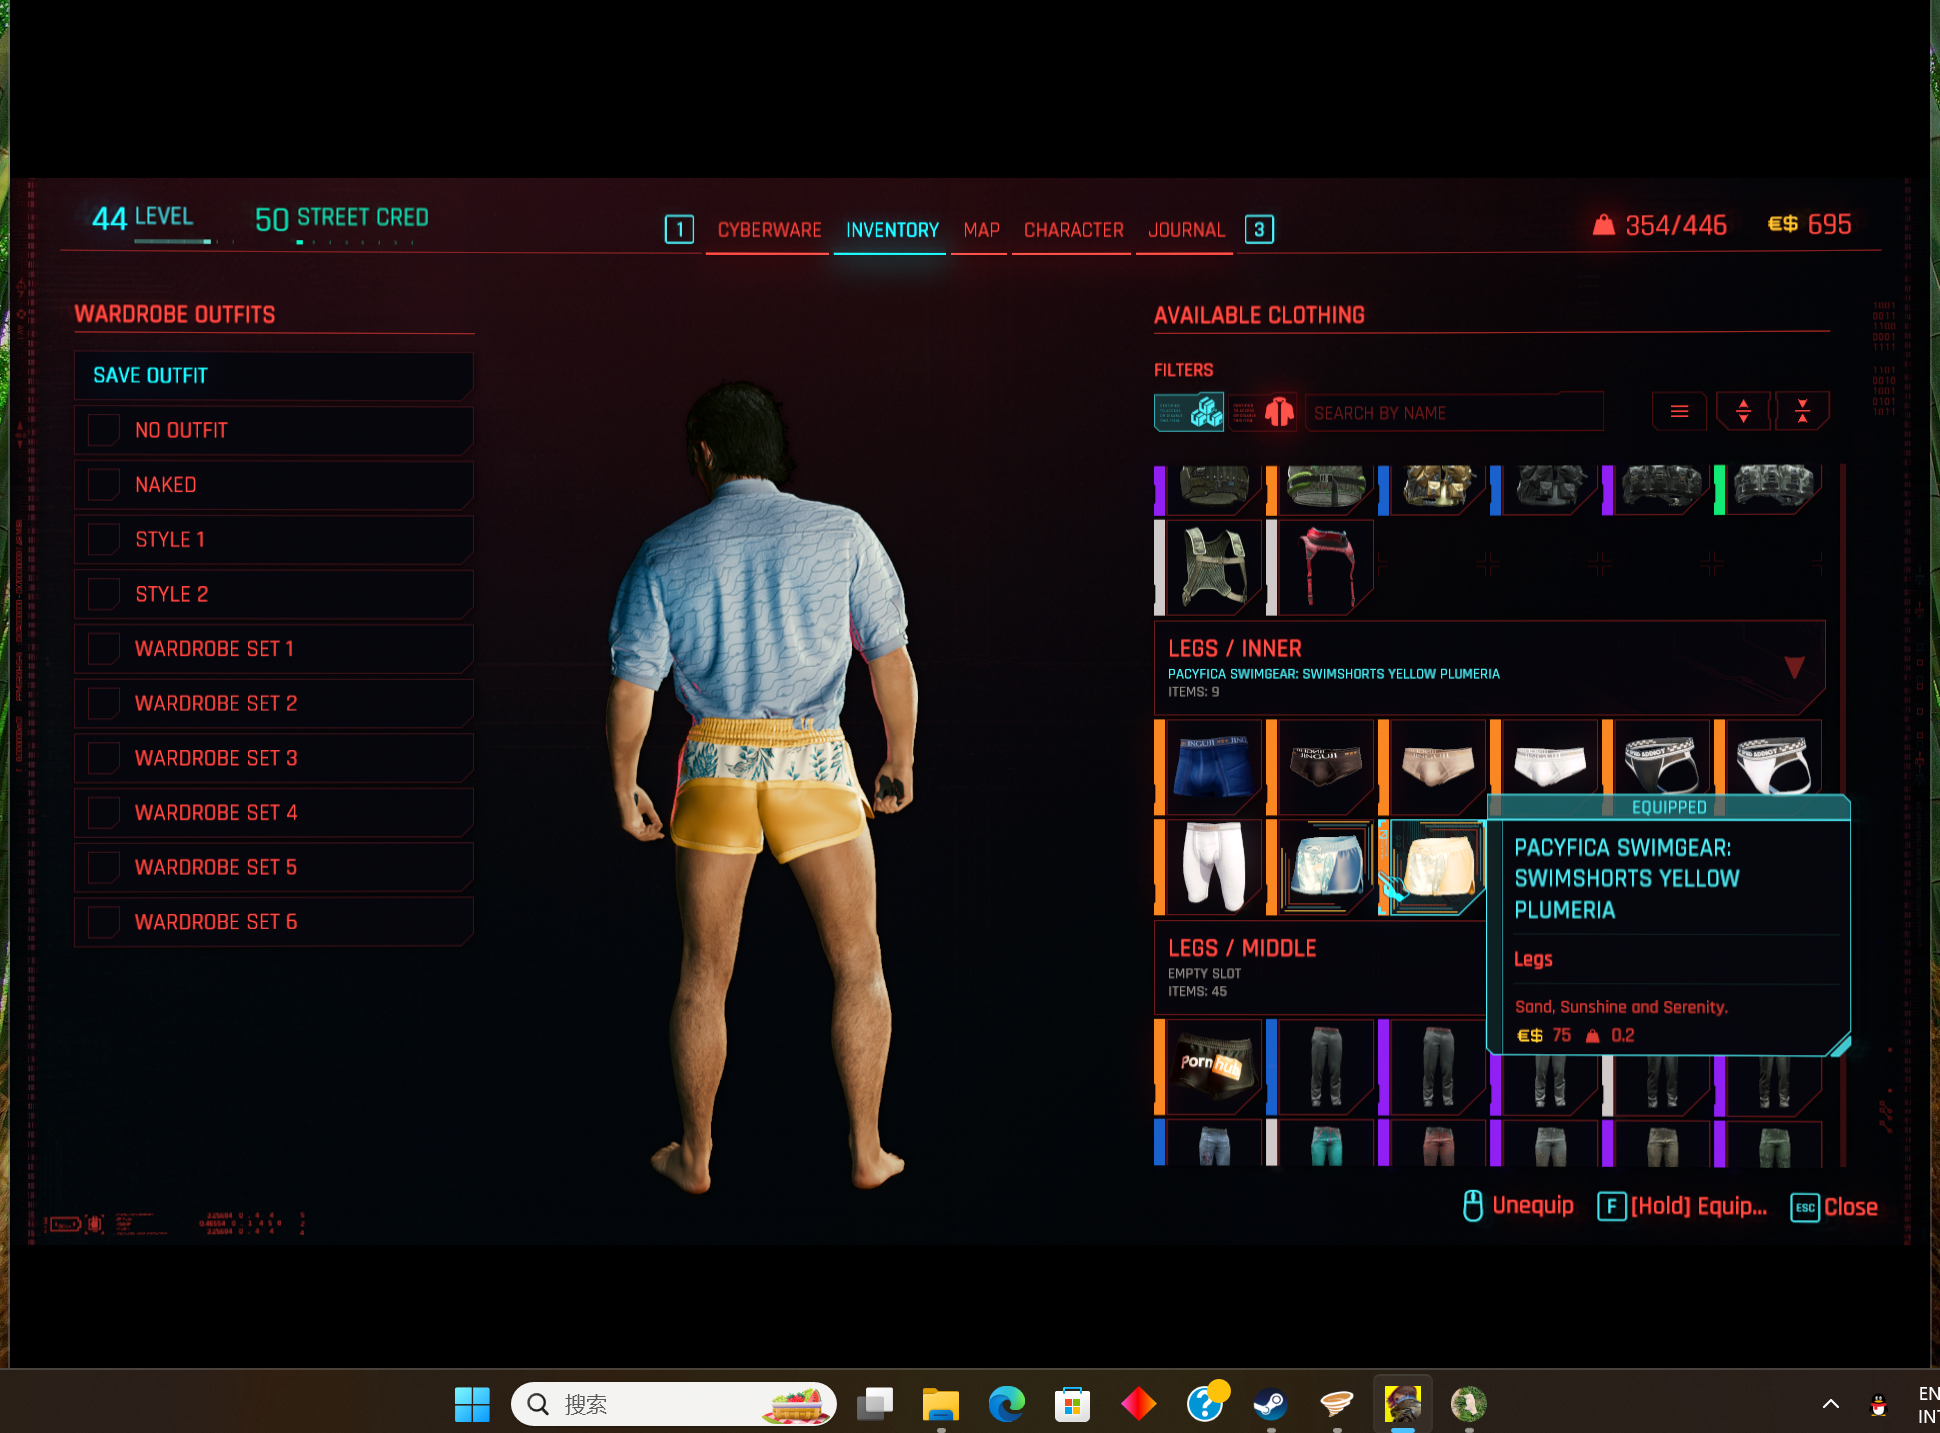This screenshot has width=1940, height=1433.
Task: Check the NO OUTFIT checkbox
Action: 104,430
